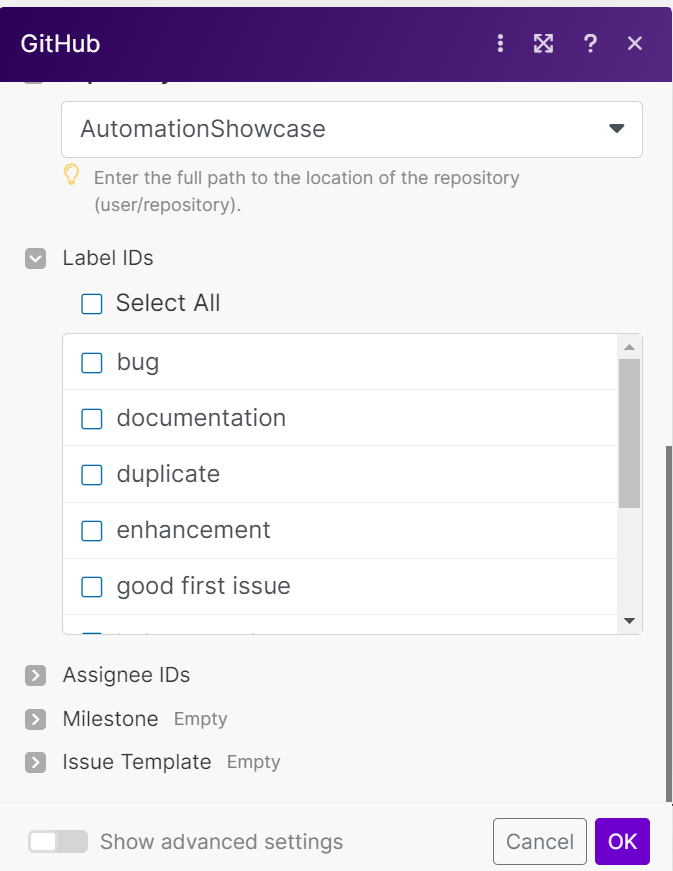Open help via the question mark icon
The image size is (673, 871).
coord(590,43)
